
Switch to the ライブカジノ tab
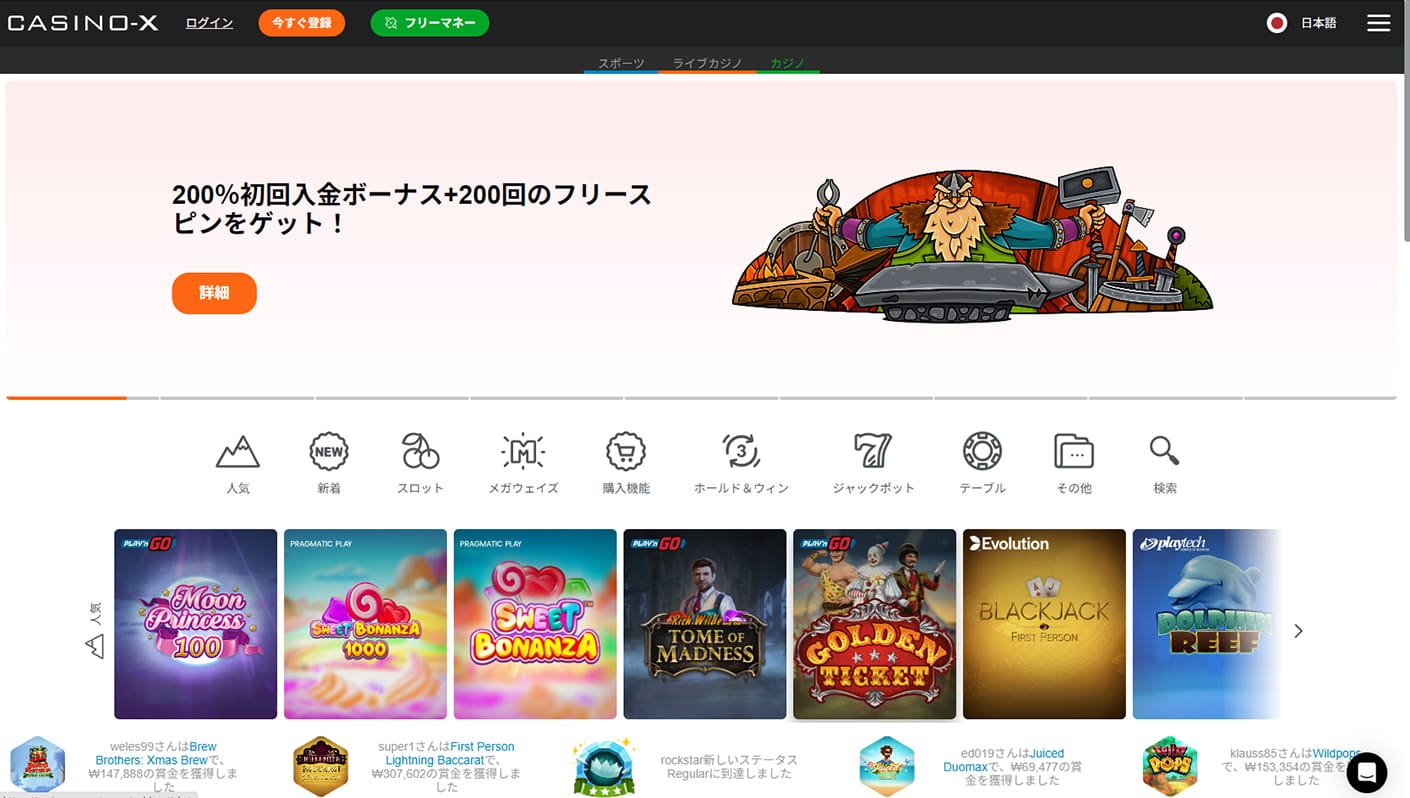707,63
